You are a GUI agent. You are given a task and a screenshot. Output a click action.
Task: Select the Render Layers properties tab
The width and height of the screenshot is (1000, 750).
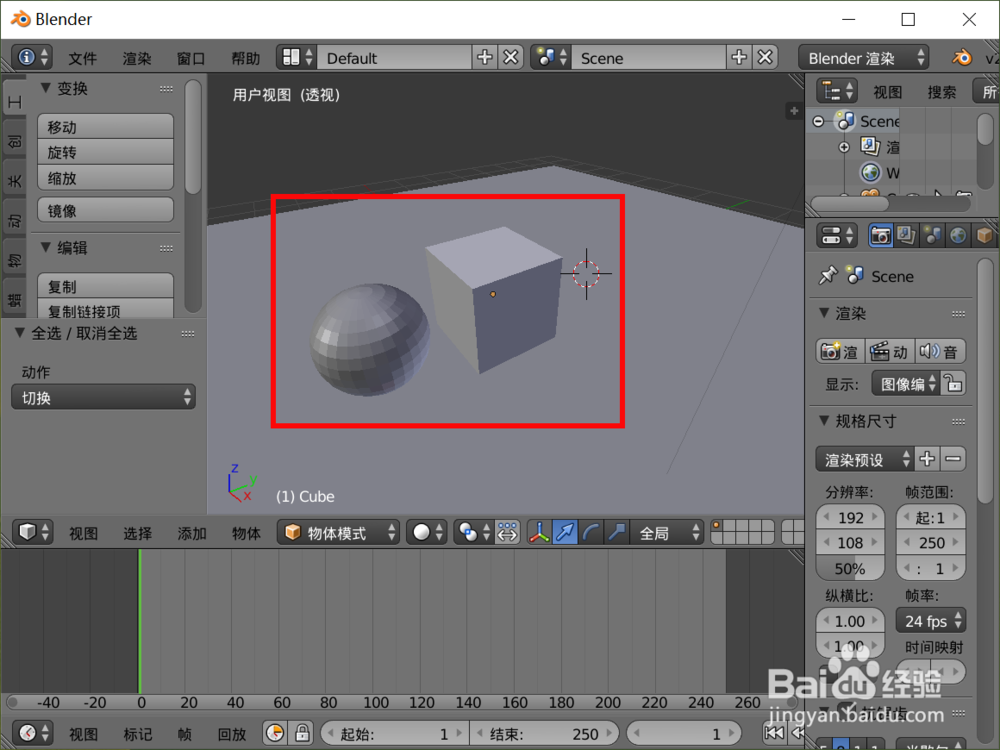pyautogui.click(x=906, y=236)
